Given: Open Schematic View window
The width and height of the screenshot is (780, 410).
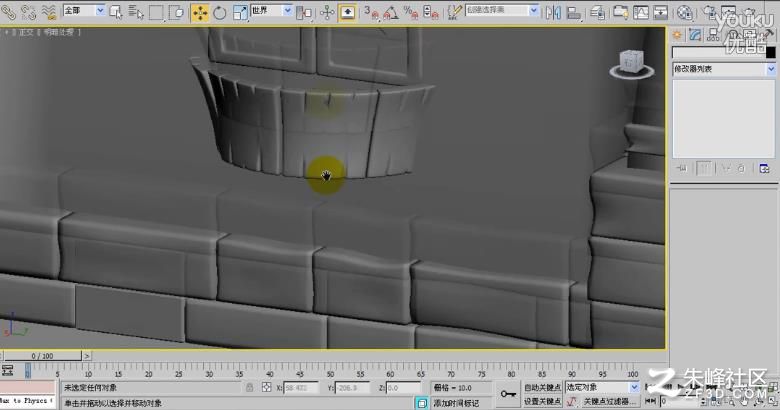Looking at the screenshot, I should pyautogui.click(x=661, y=12).
